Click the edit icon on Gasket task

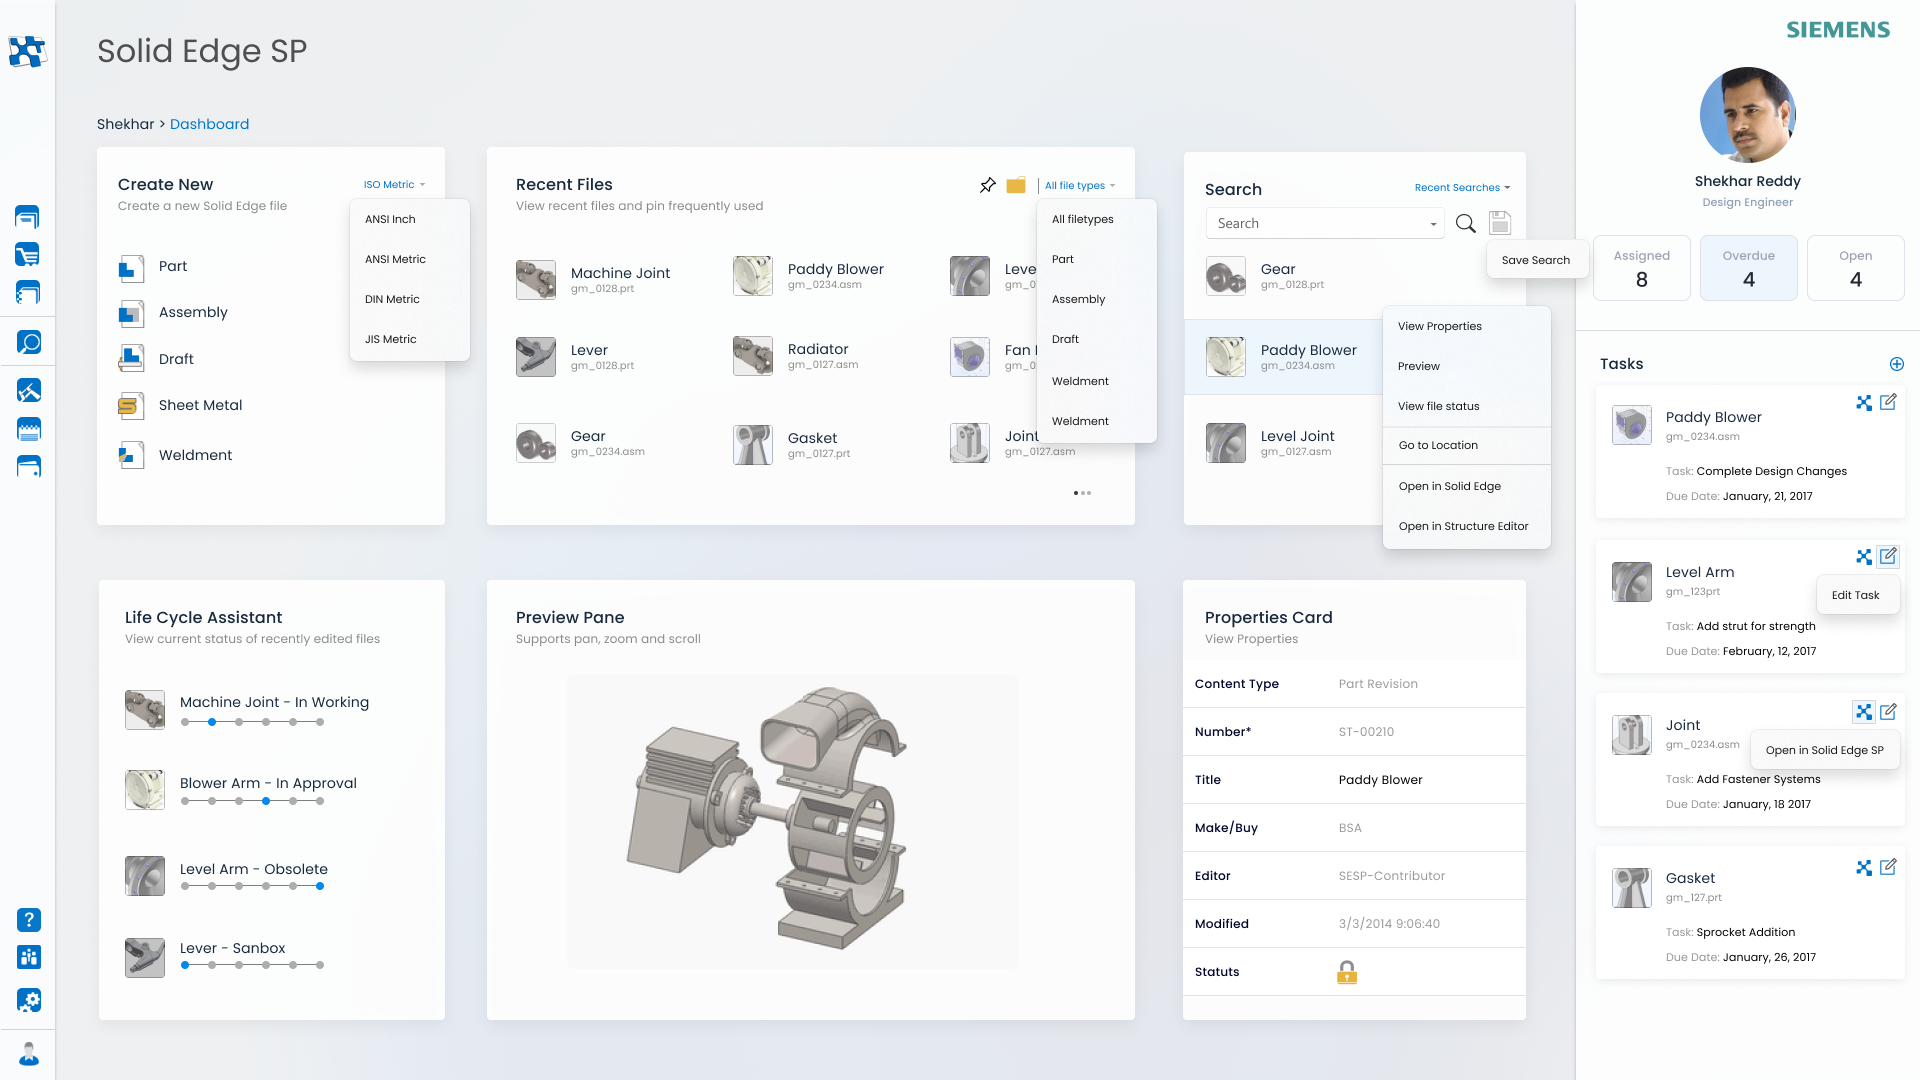point(1888,867)
